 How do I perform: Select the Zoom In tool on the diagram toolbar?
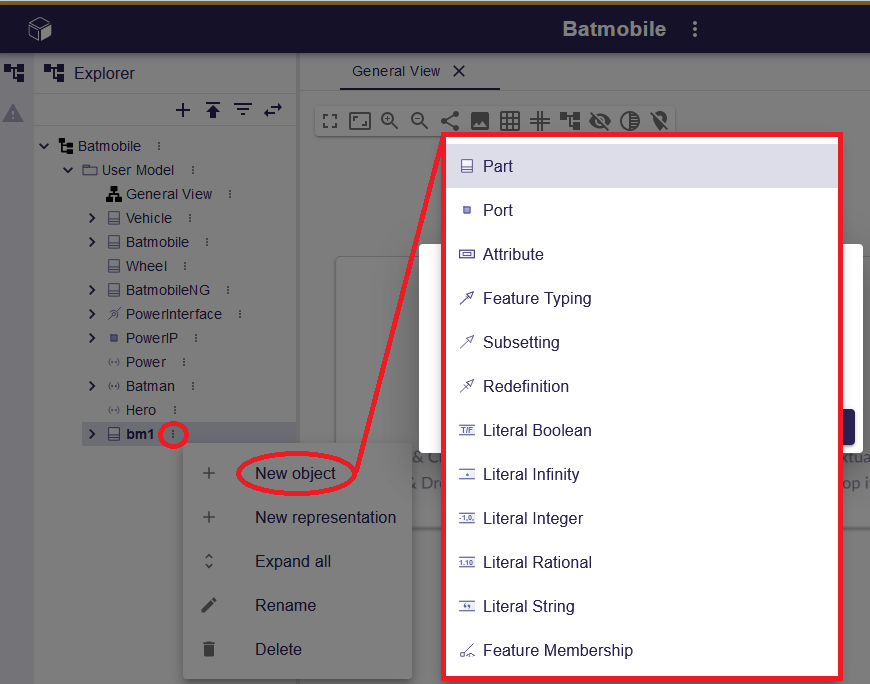(390, 121)
